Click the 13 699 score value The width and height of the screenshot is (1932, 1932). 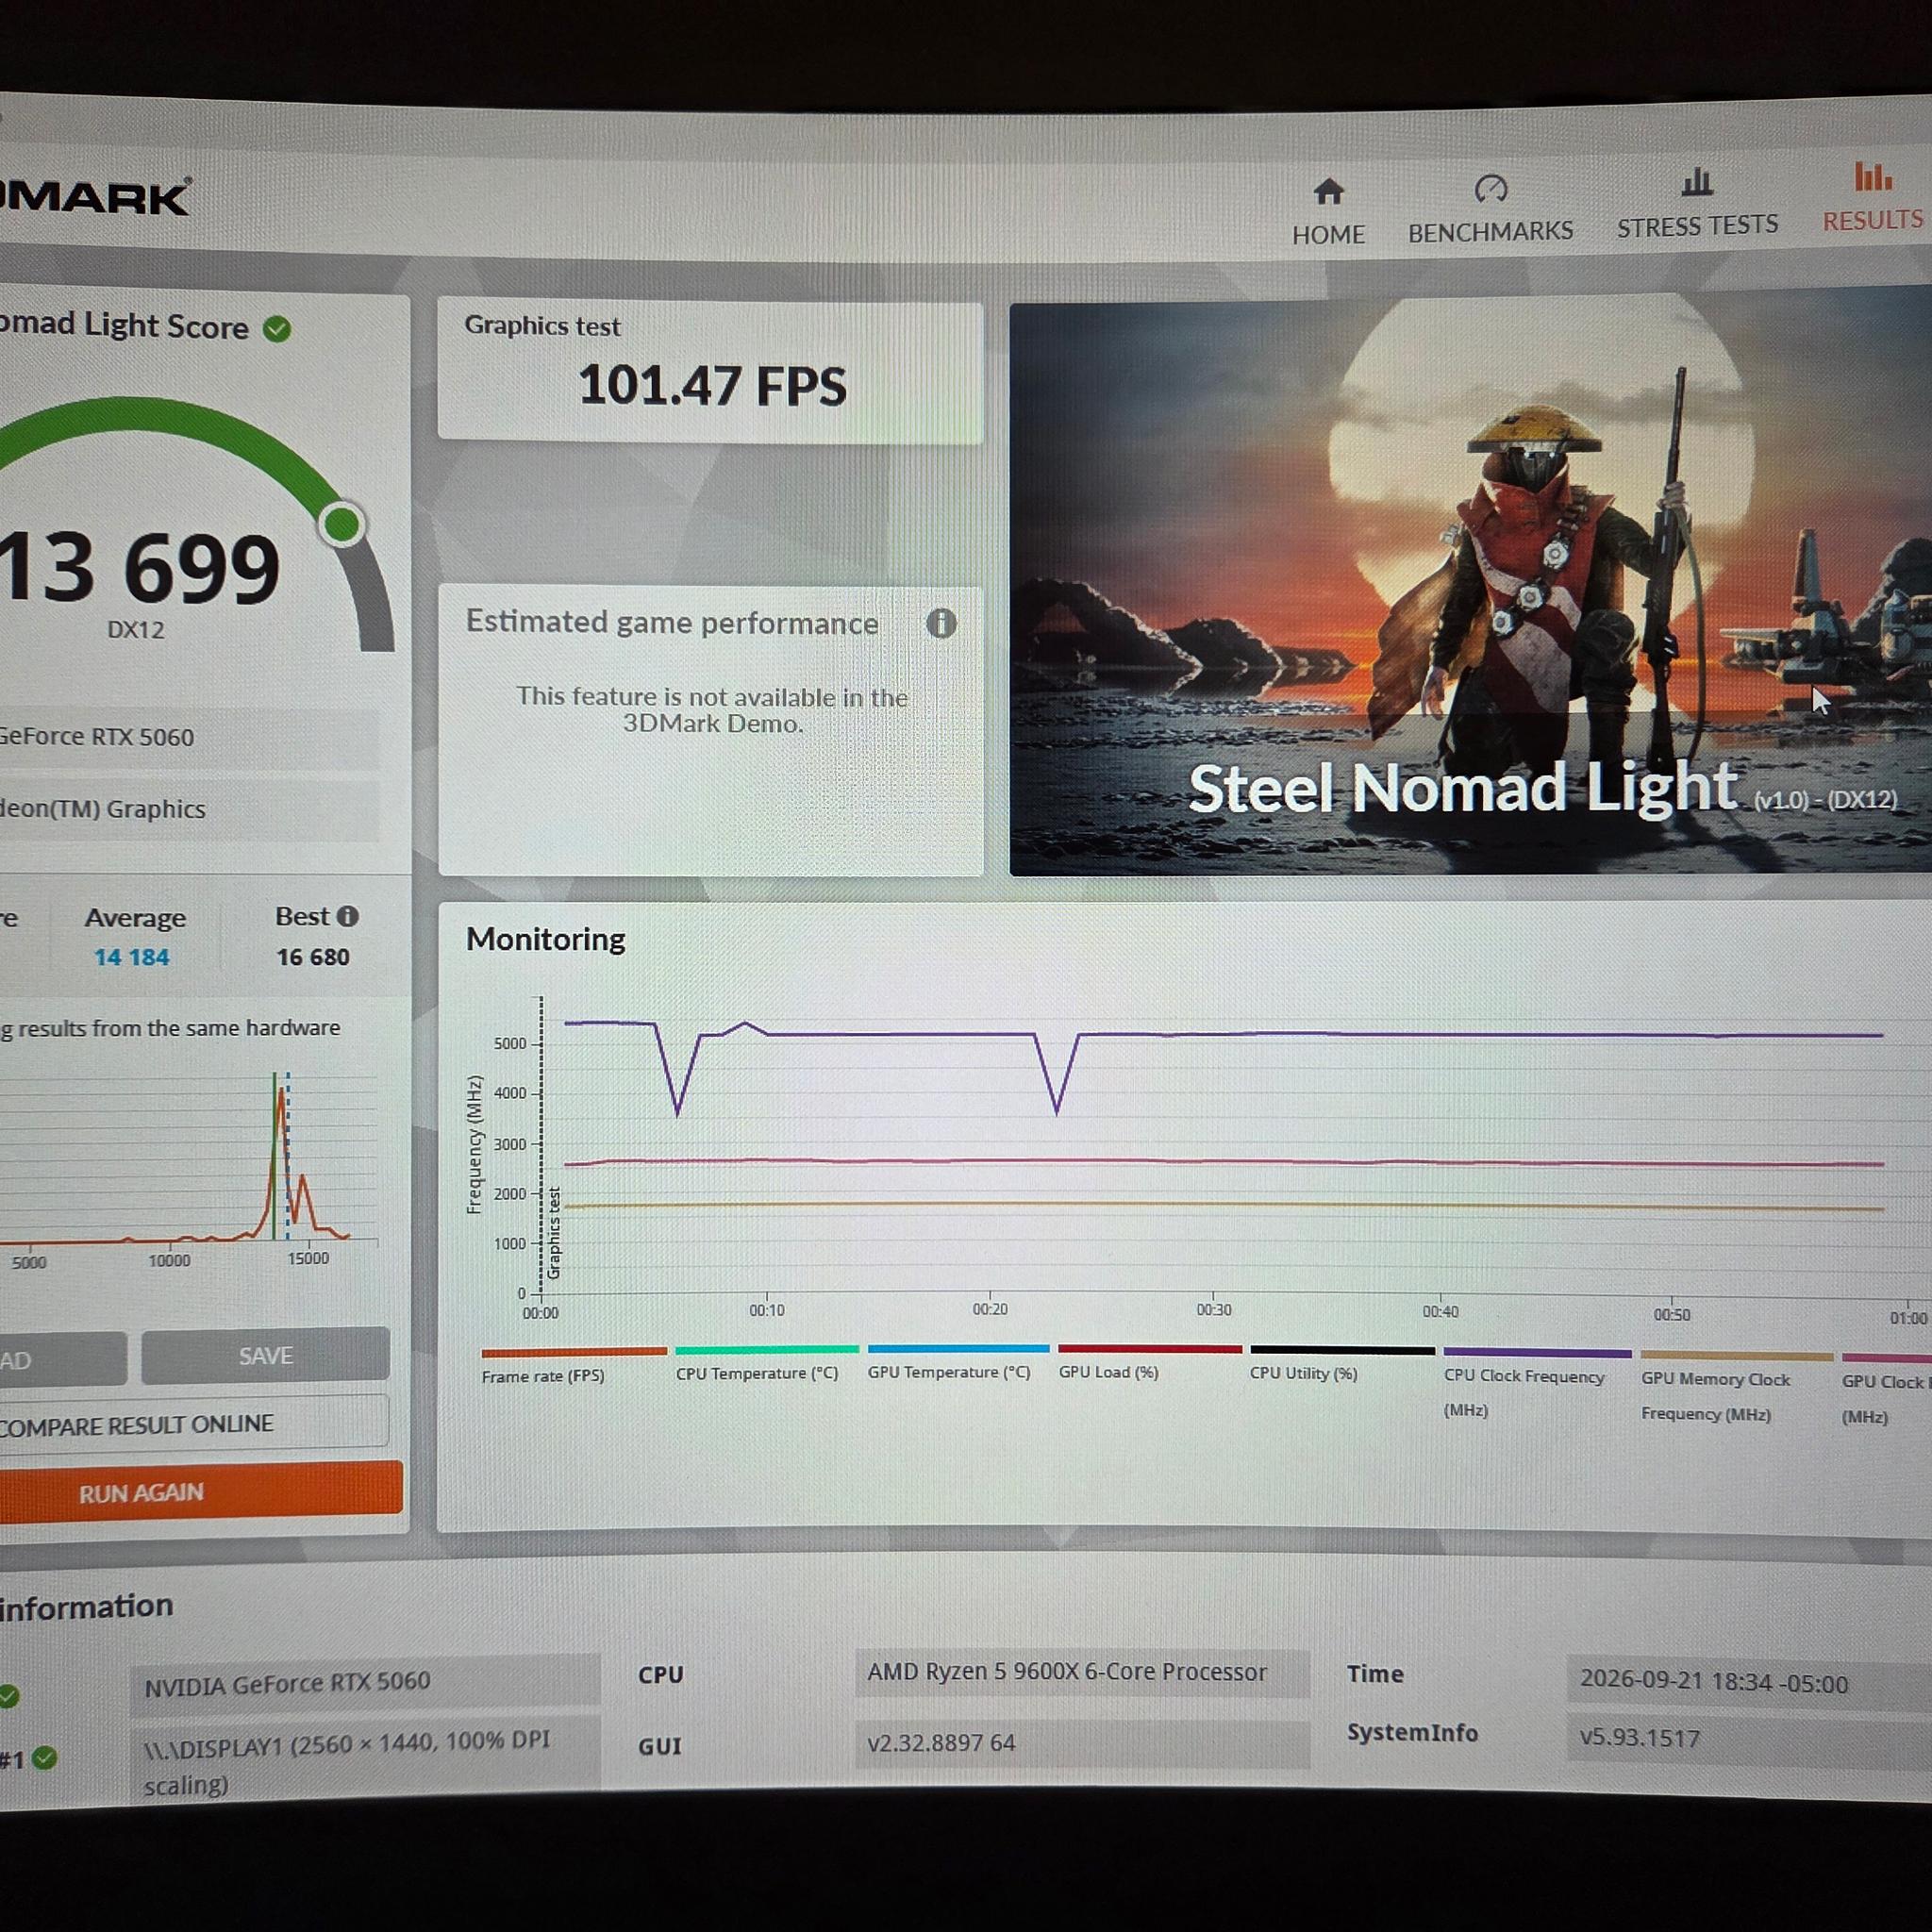tap(140, 567)
